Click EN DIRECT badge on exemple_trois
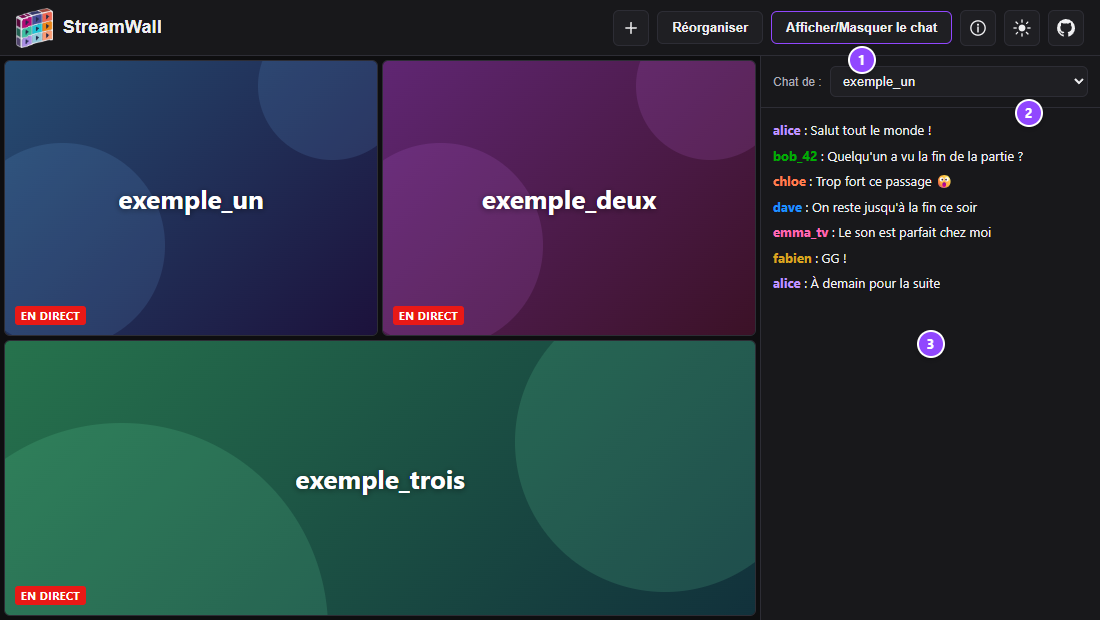The width and height of the screenshot is (1100, 620). coord(51,595)
